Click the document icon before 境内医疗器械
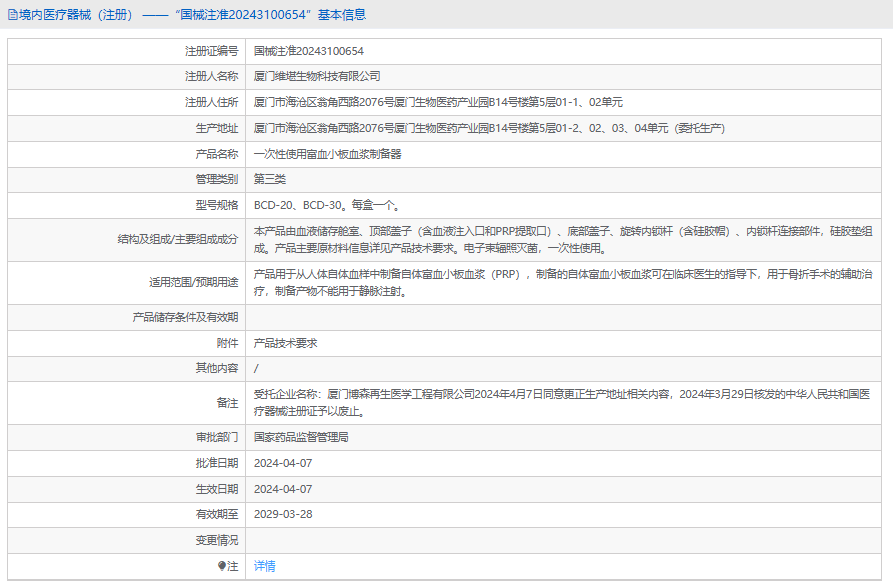This screenshot has width=893, height=585. coord(12,15)
